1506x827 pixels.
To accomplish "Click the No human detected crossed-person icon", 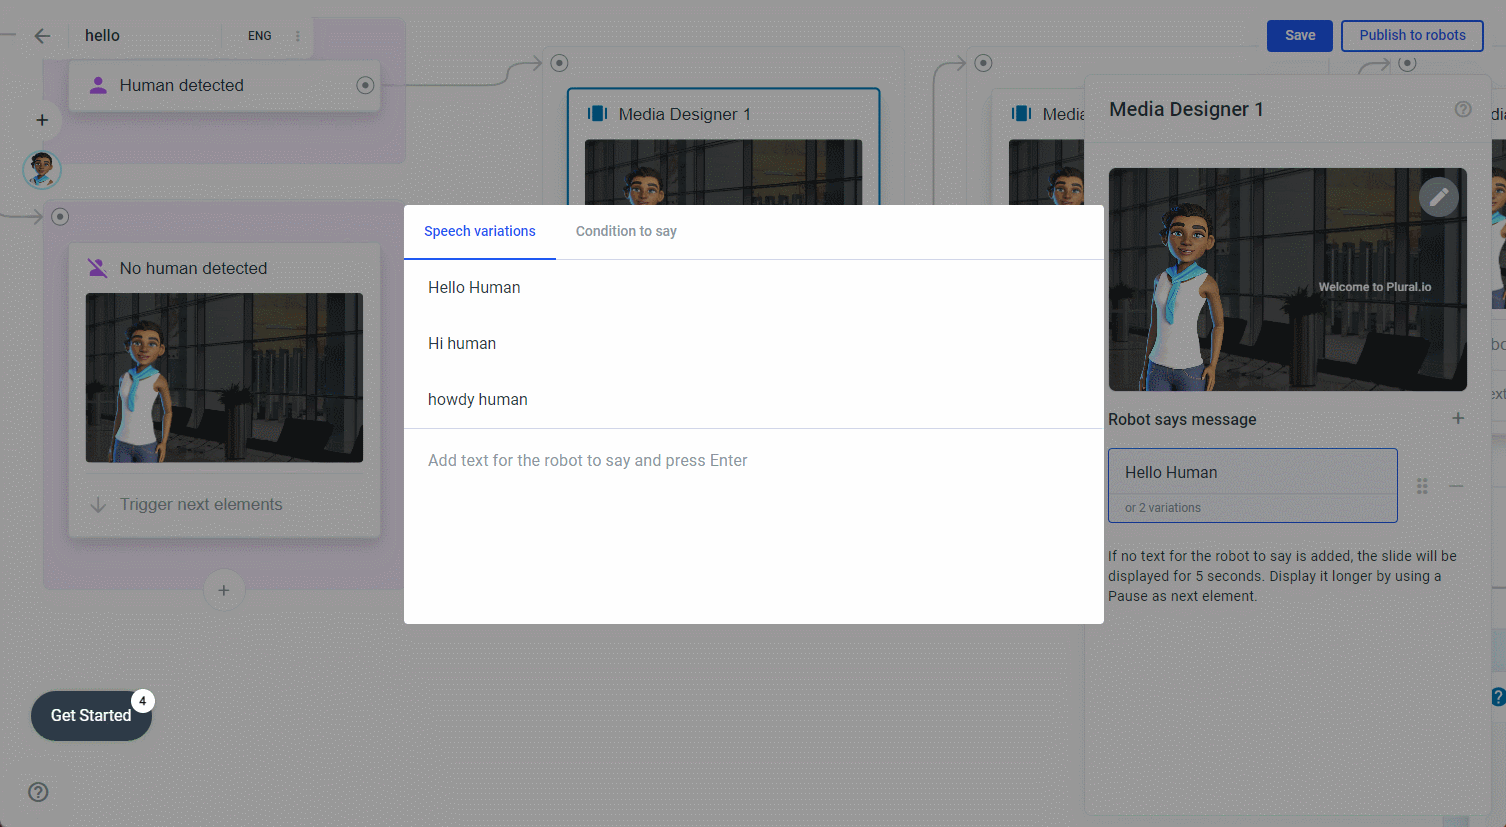I will pyautogui.click(x=98, y=268).
